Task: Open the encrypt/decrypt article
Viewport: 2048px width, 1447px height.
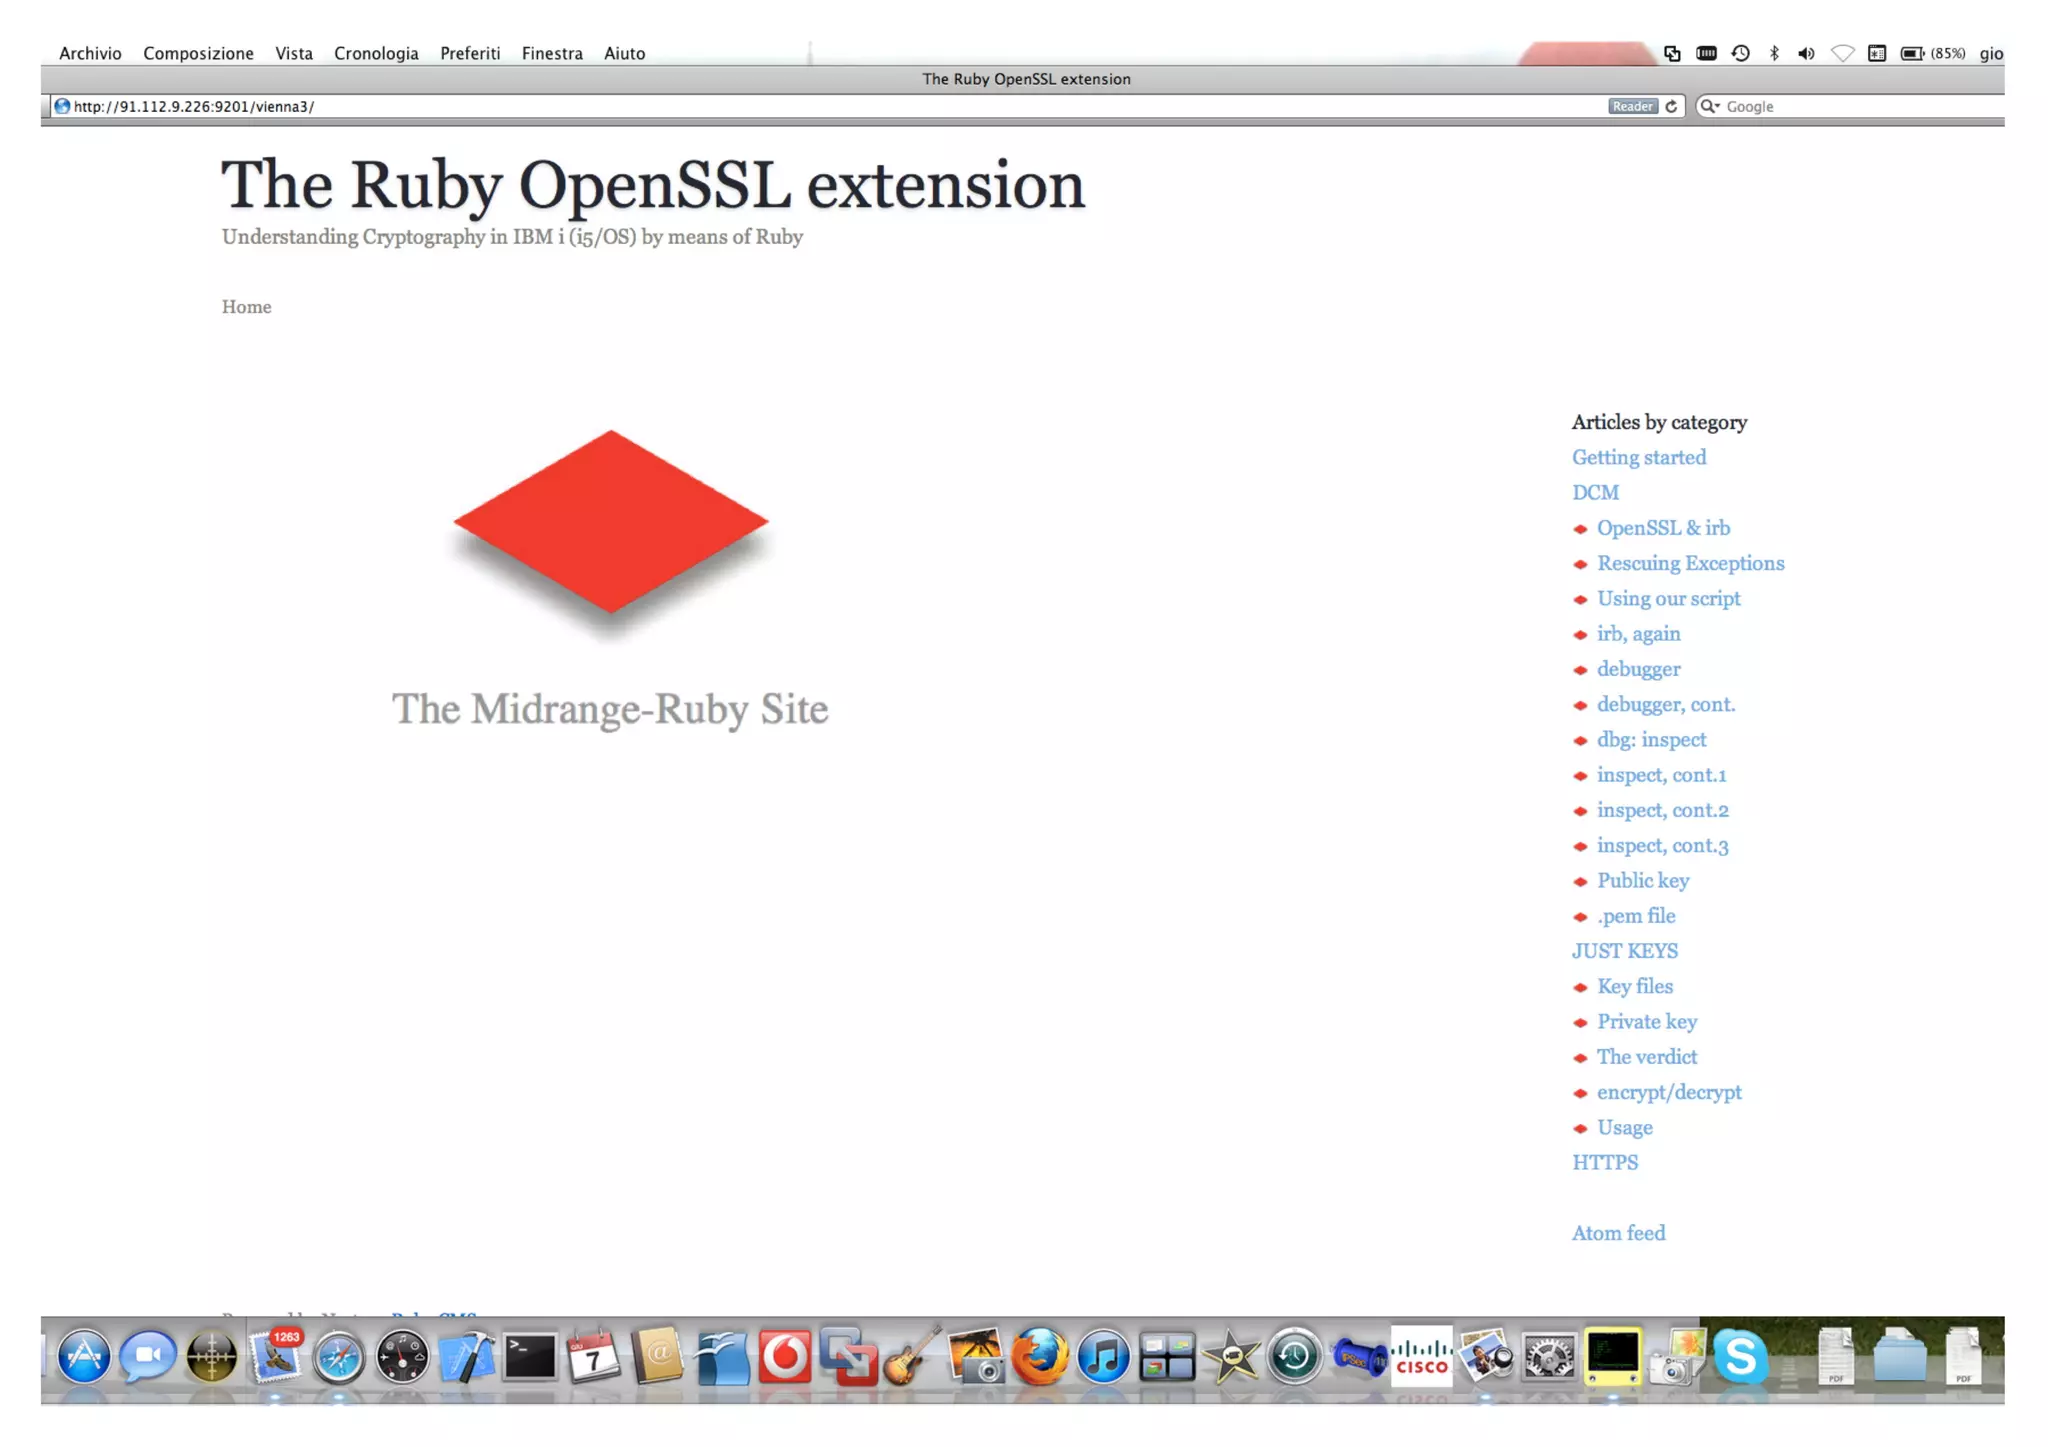Action: pos(1668,1092)
